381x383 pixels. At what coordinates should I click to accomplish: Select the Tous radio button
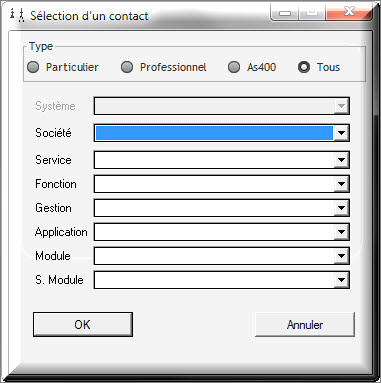tap(304, 67)
